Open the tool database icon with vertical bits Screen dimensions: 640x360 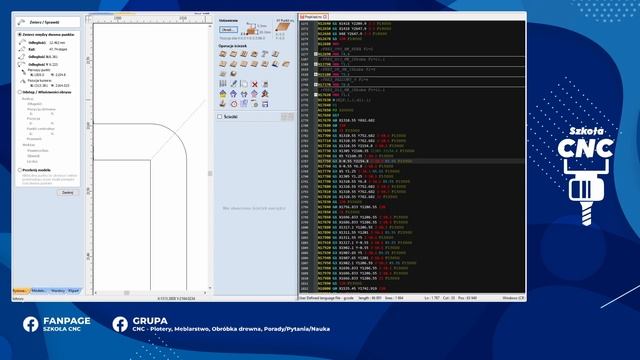coord(223,84)
